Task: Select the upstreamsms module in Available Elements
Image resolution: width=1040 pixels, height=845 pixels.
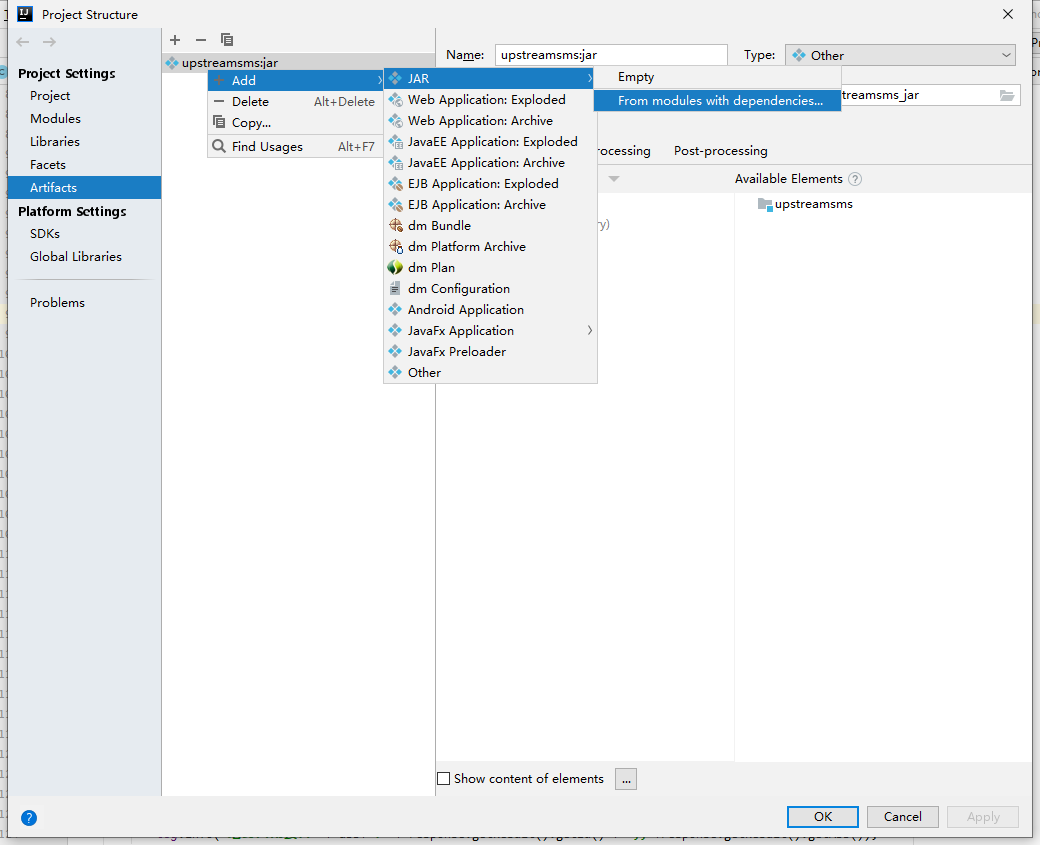Action: click(x=805, y=204)
